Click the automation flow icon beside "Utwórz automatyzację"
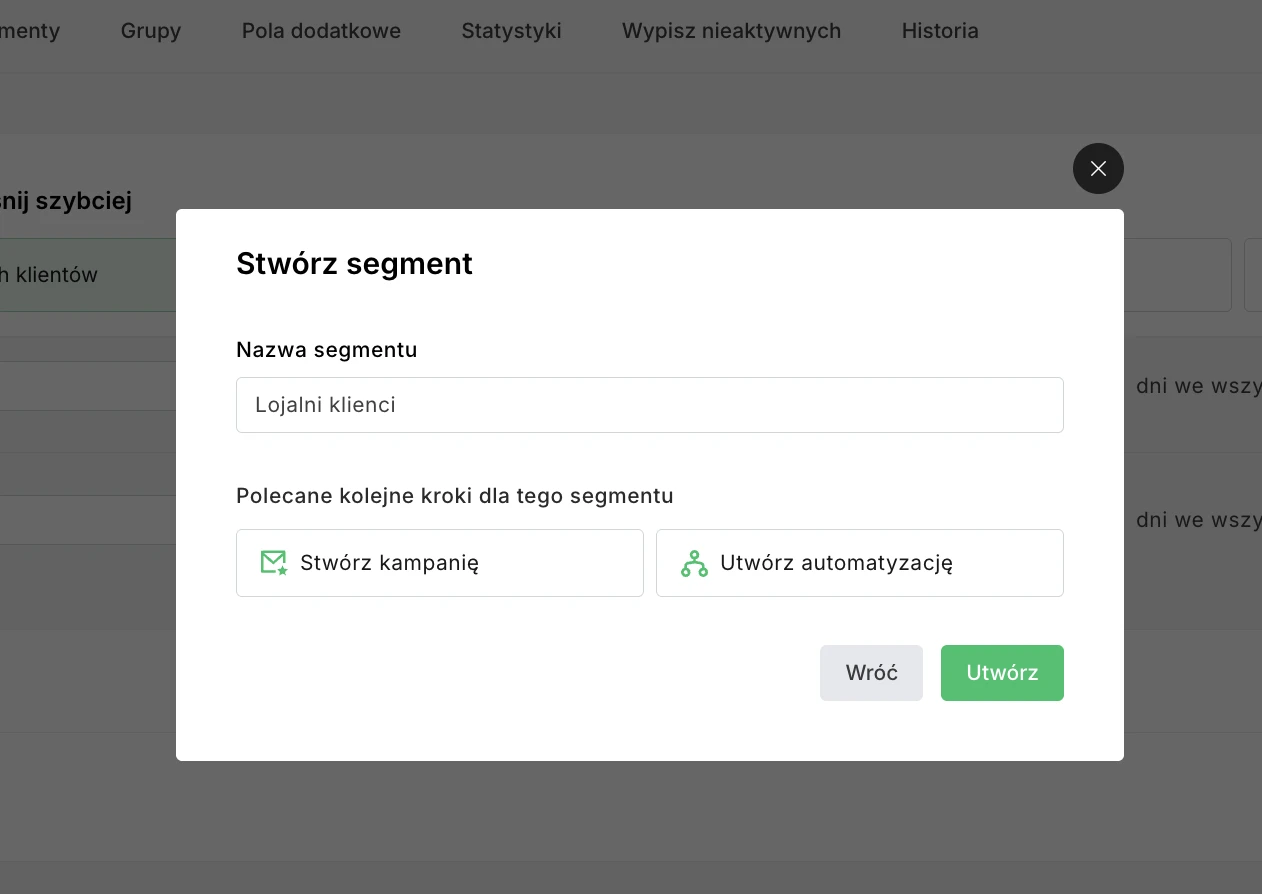This screenshot has height=894, width=1262. coord(692,562)
